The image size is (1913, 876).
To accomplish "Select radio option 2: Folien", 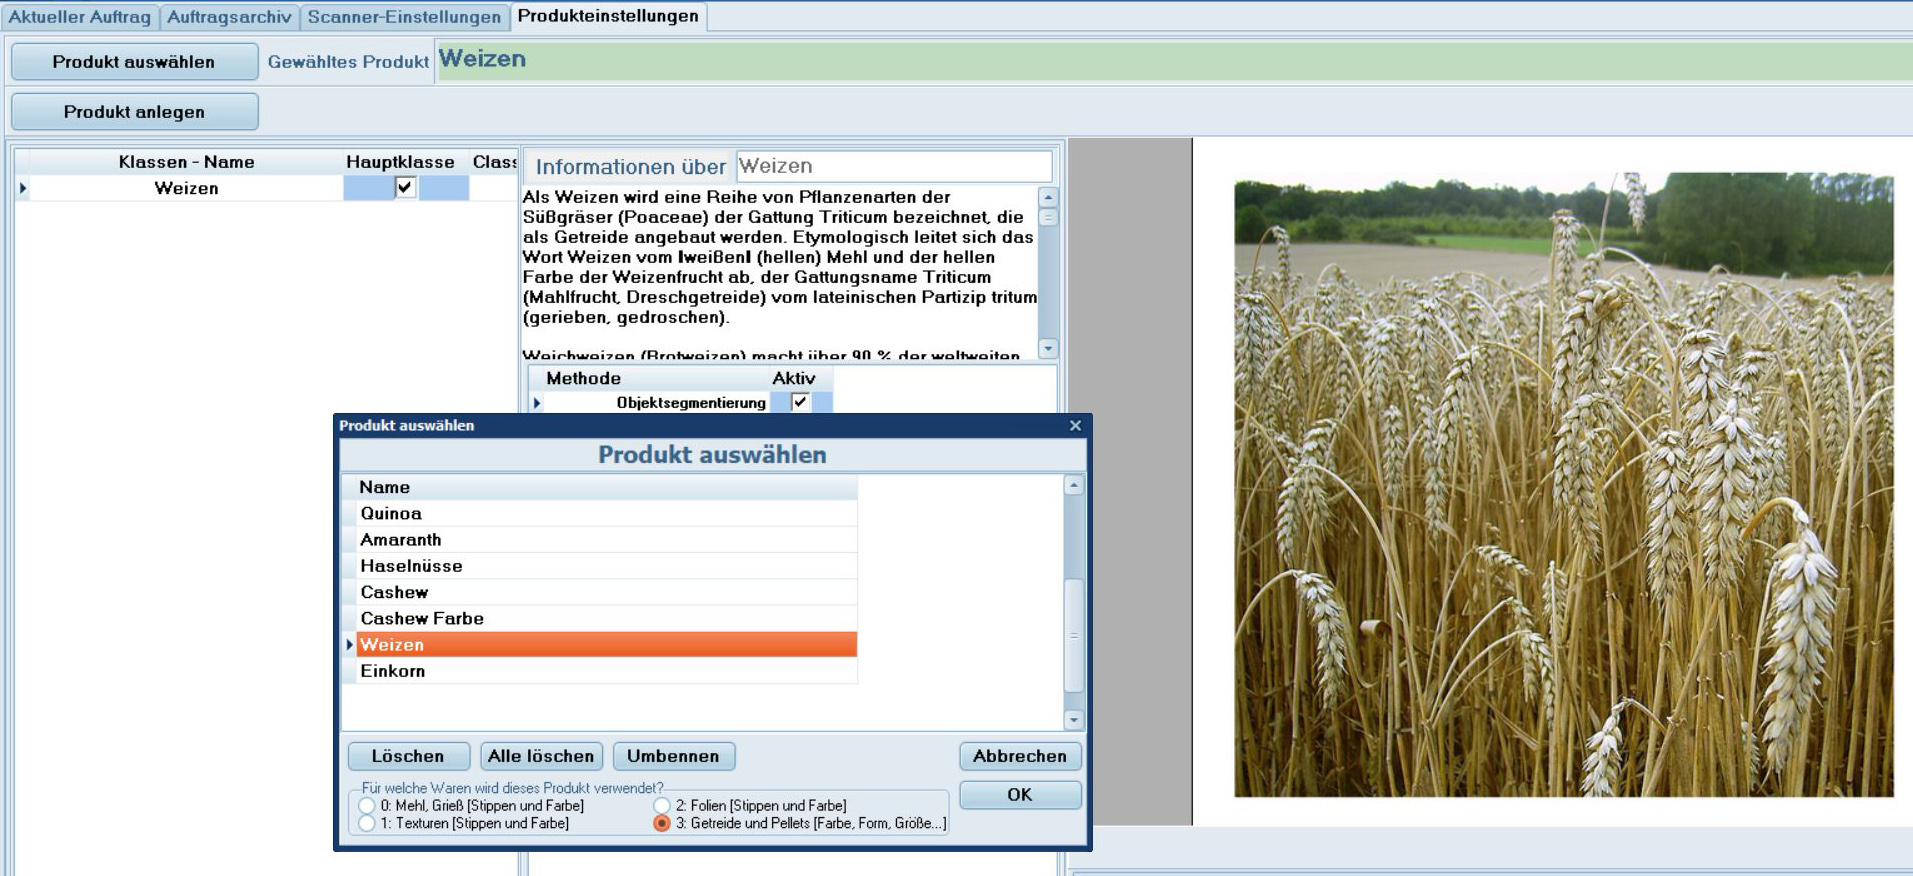I will coord(662,806).
